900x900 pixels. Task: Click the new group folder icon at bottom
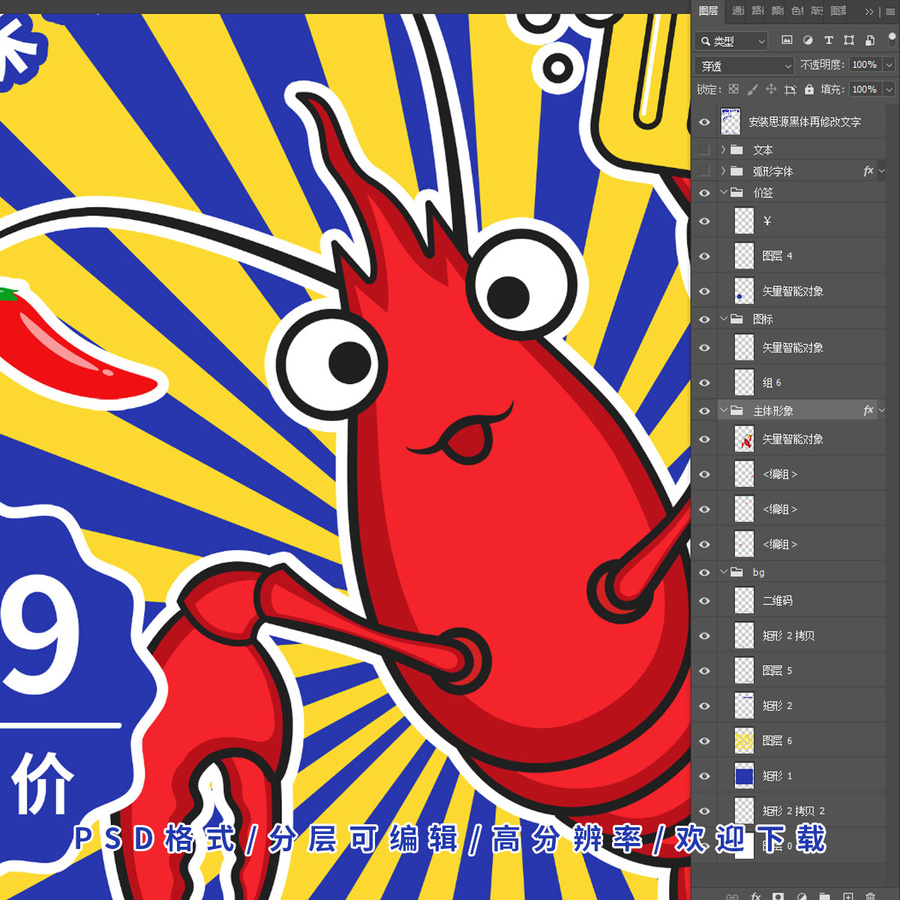[824, 895]
